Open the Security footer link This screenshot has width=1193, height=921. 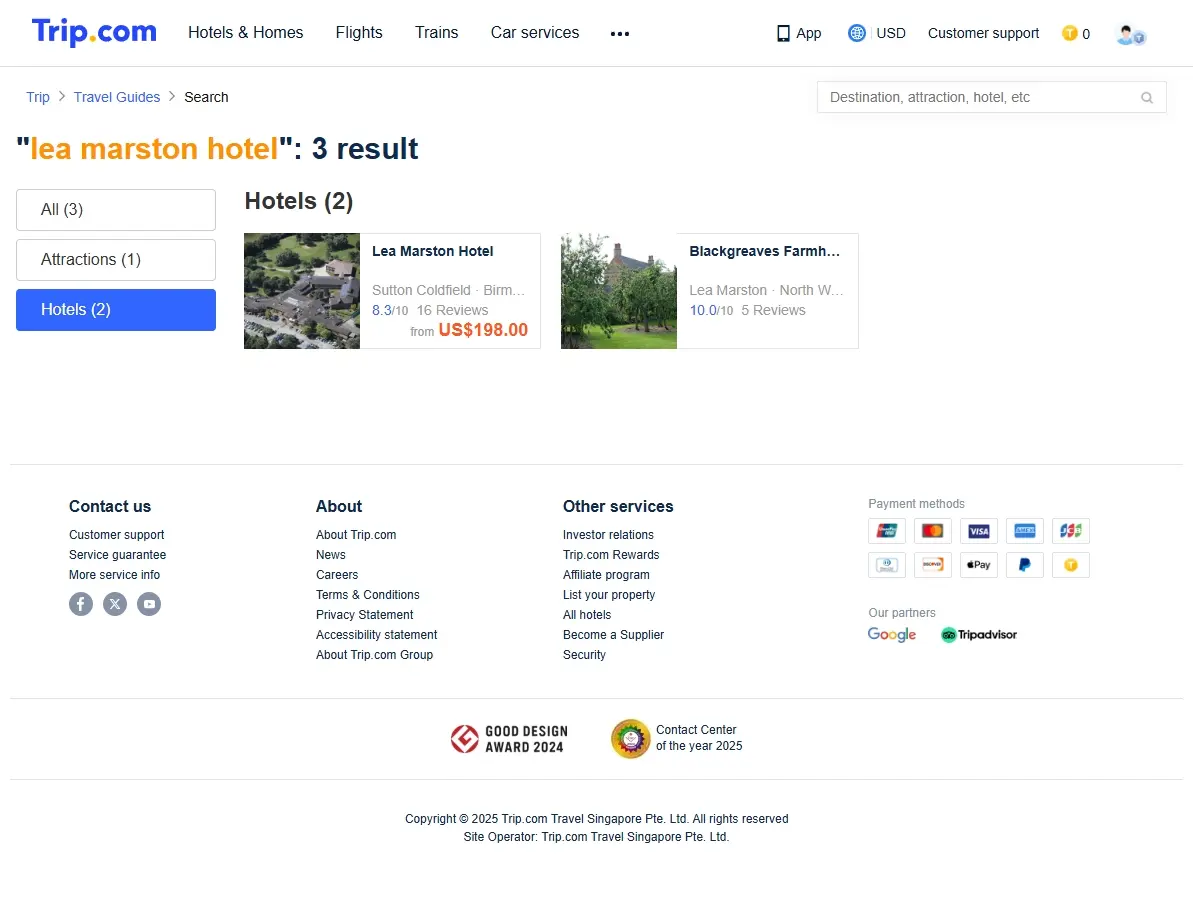(584, 655)
